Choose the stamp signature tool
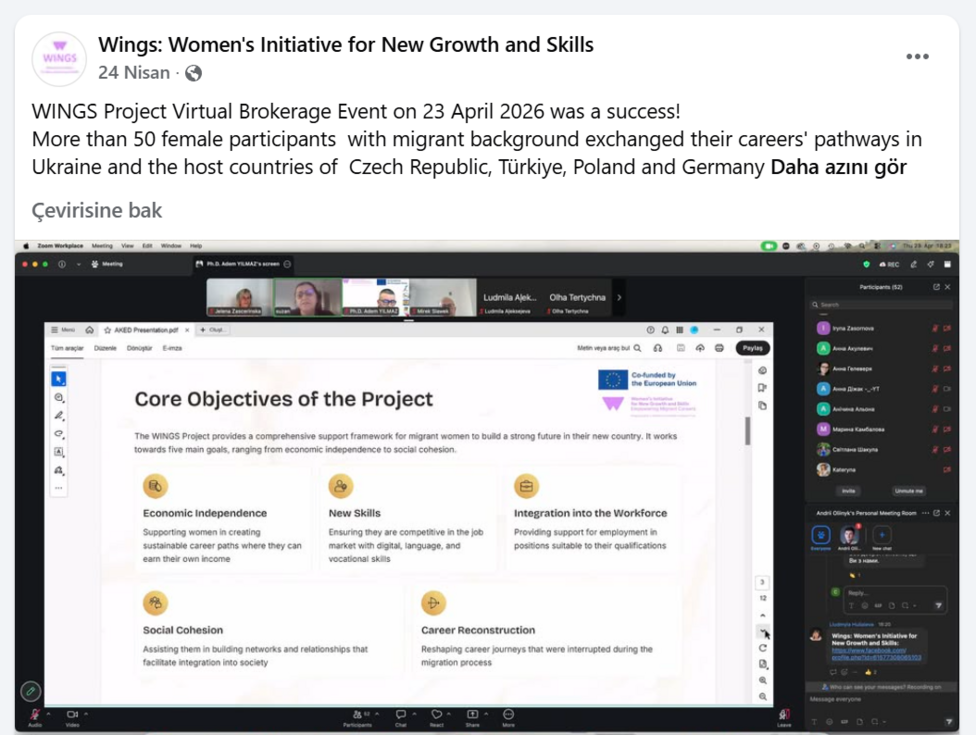Viewport: 976px width, 735px height. (x=59, y=470)
